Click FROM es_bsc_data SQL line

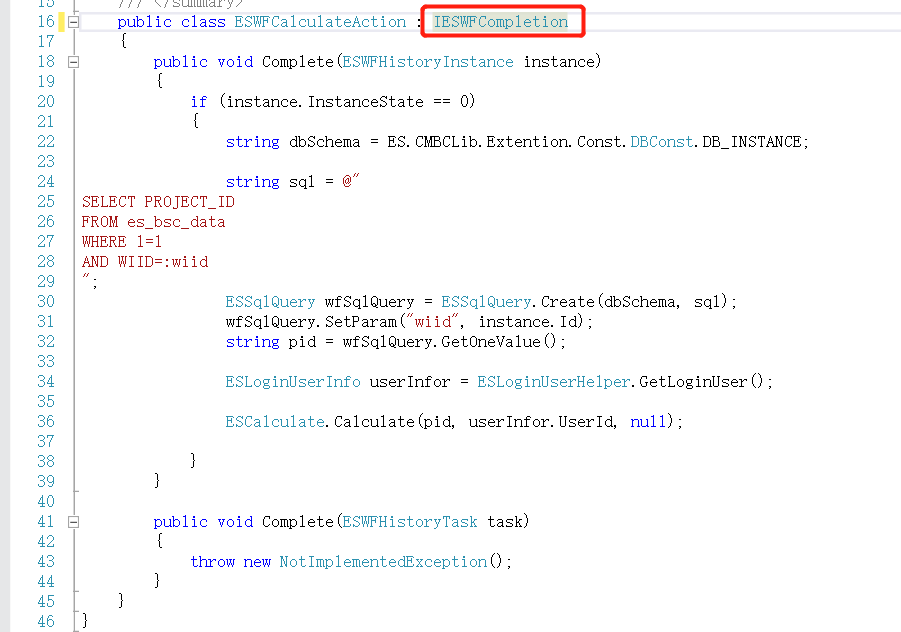pos(153,222)
